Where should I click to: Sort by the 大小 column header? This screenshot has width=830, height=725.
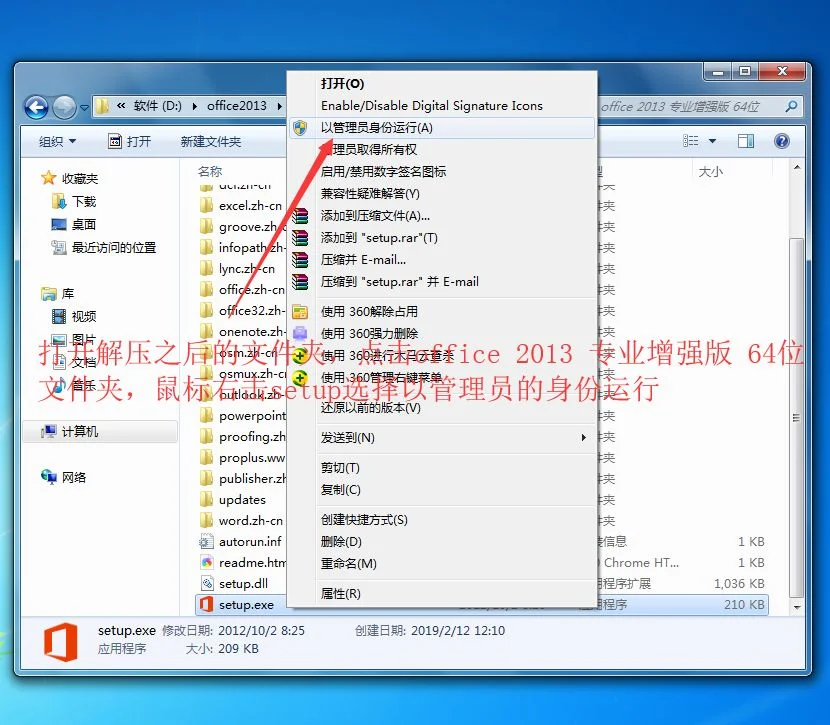[x=710, y=171]
